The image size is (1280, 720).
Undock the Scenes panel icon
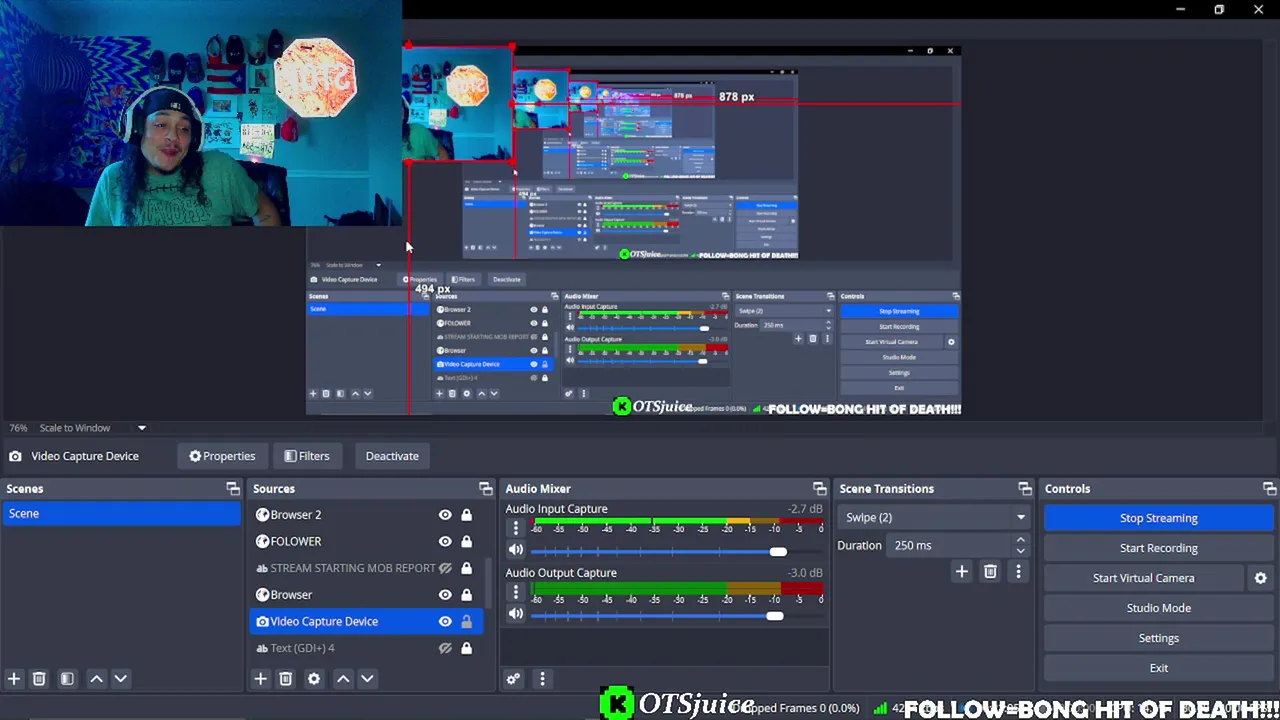[233, 489]
